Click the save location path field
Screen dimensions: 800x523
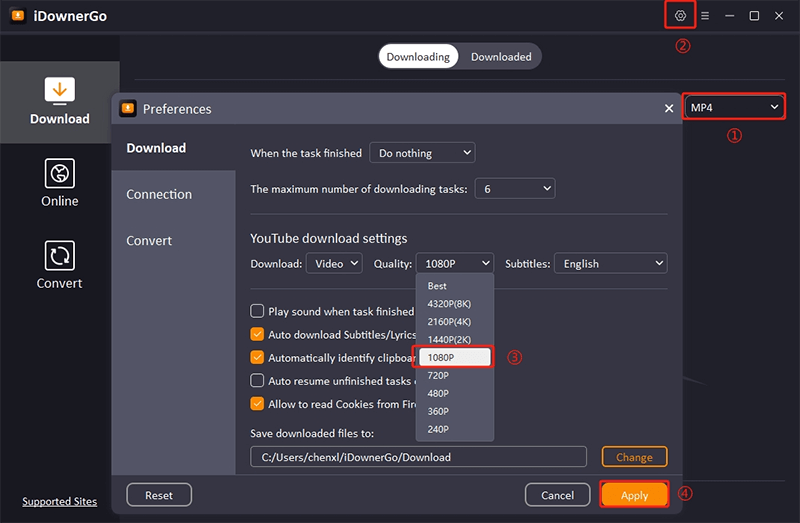coord(418,457)
